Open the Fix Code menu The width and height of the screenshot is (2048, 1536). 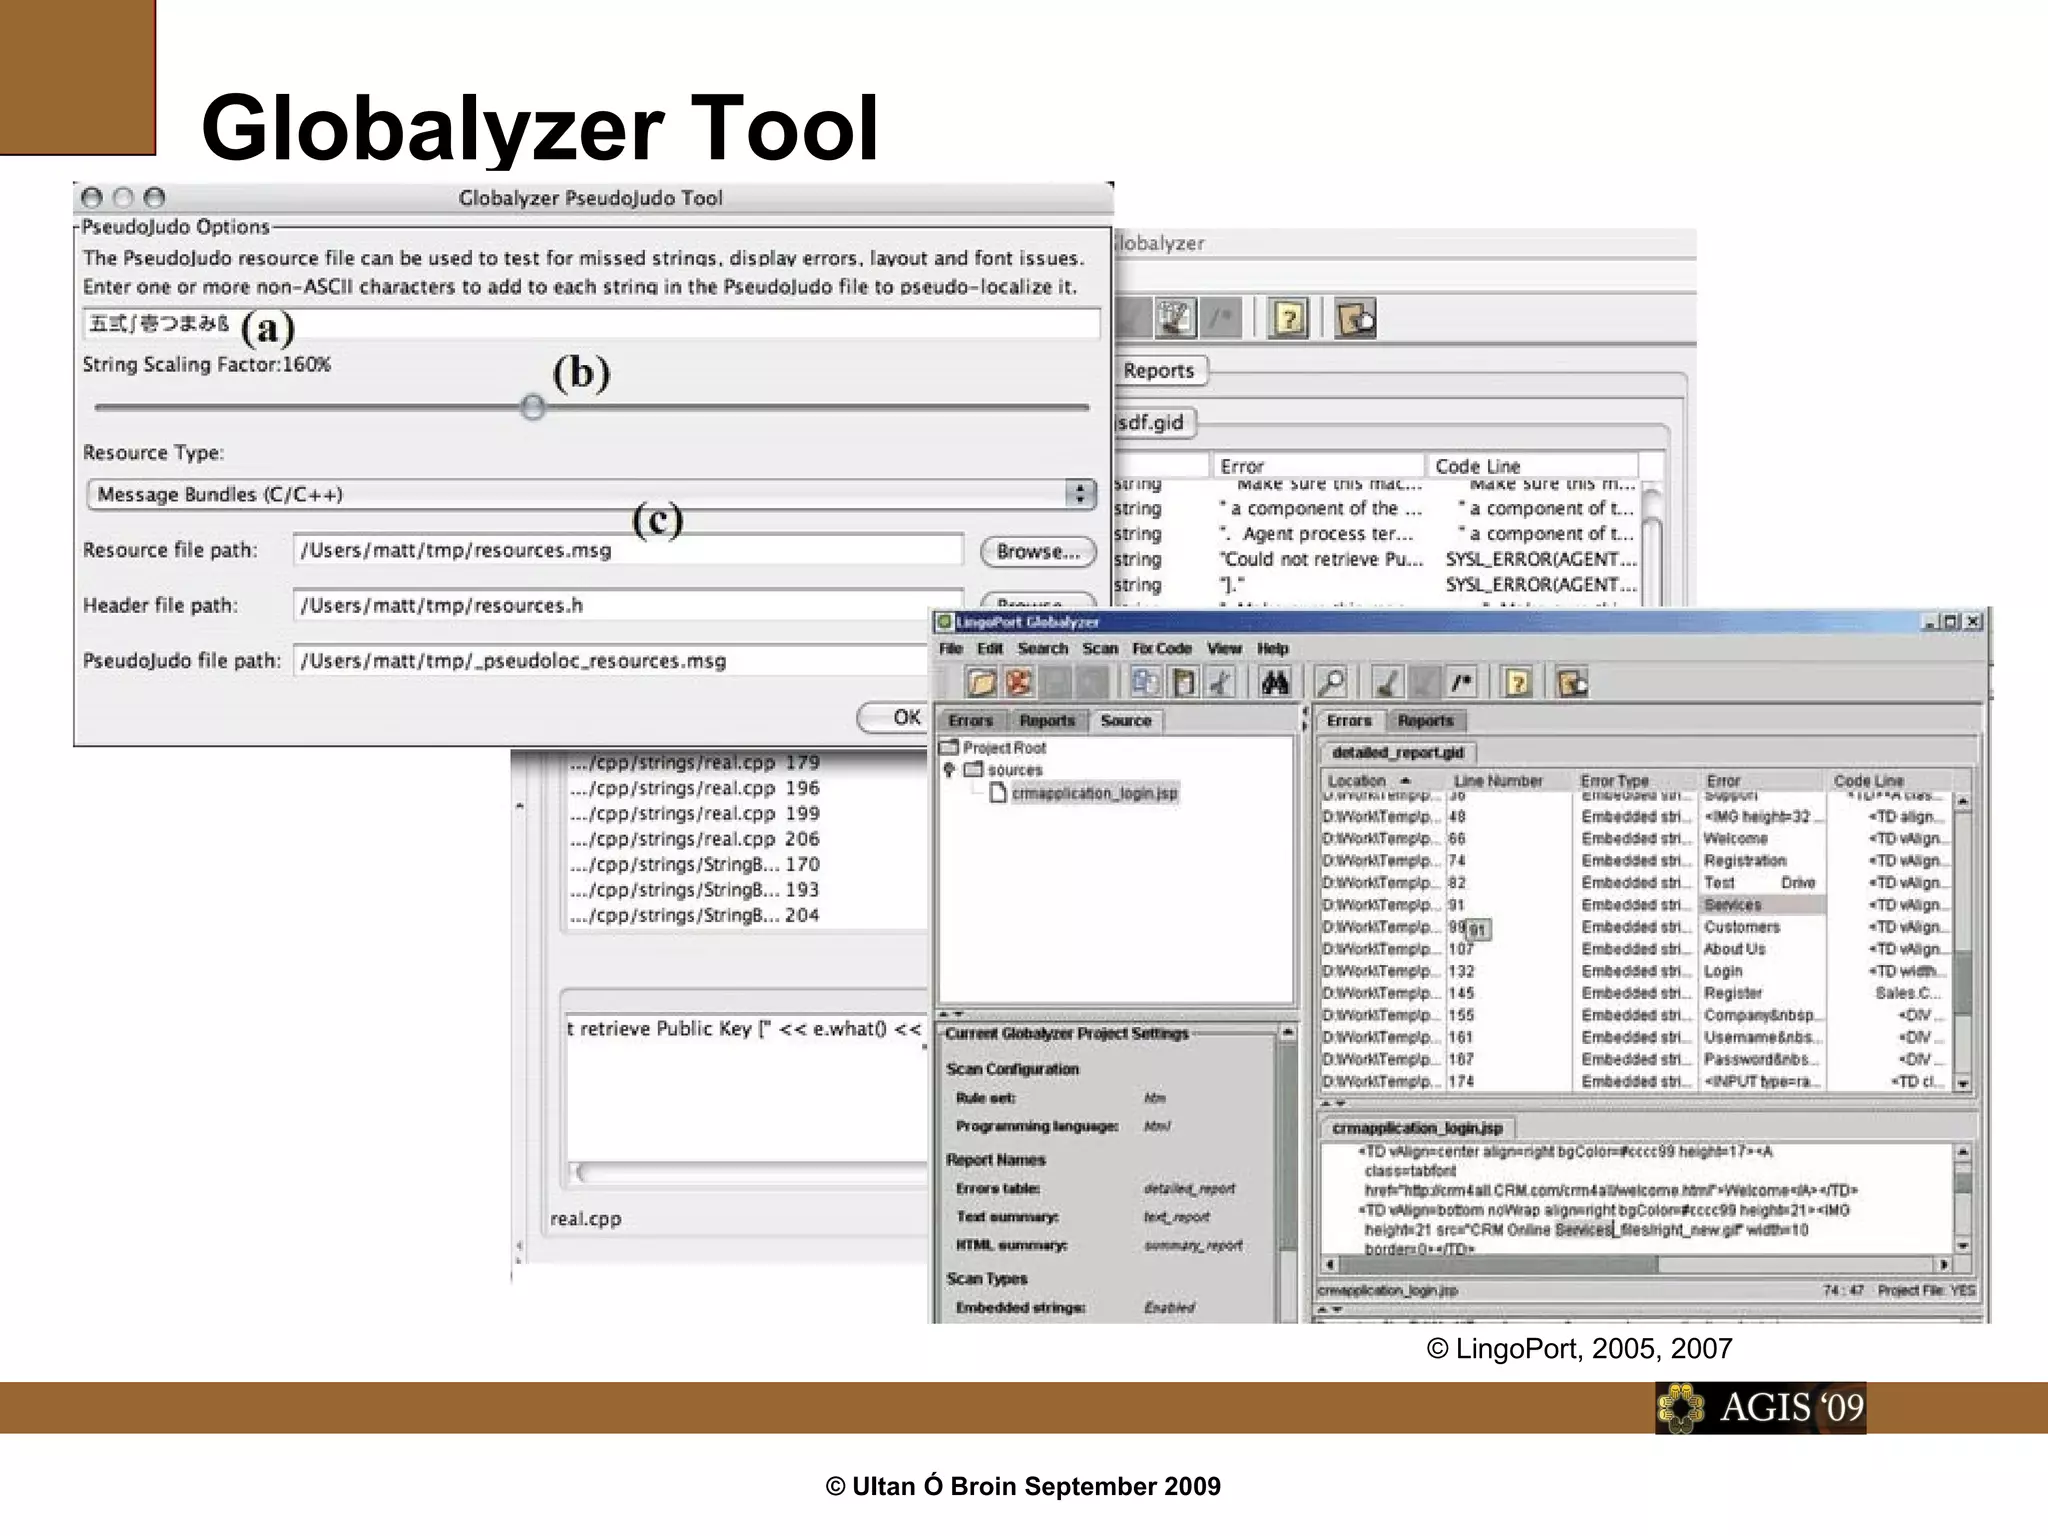coord(1162,649)
